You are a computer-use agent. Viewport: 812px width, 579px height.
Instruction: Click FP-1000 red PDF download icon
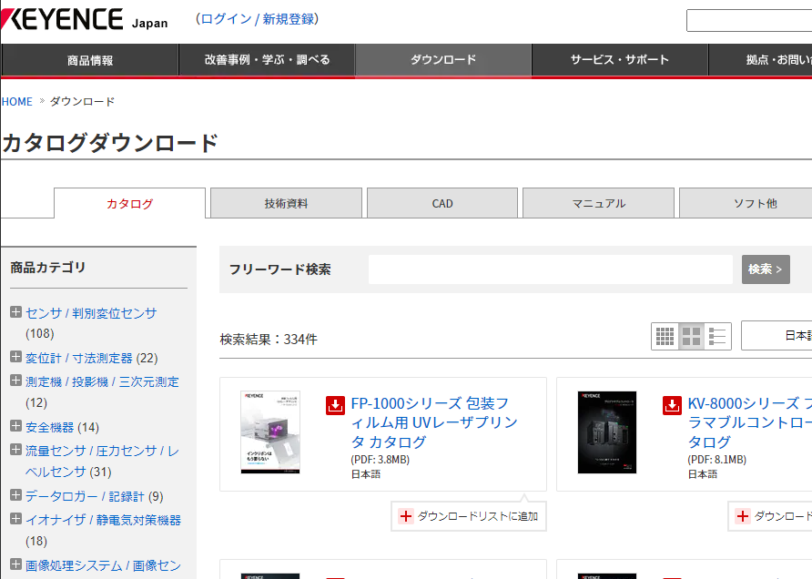(335, 405)
